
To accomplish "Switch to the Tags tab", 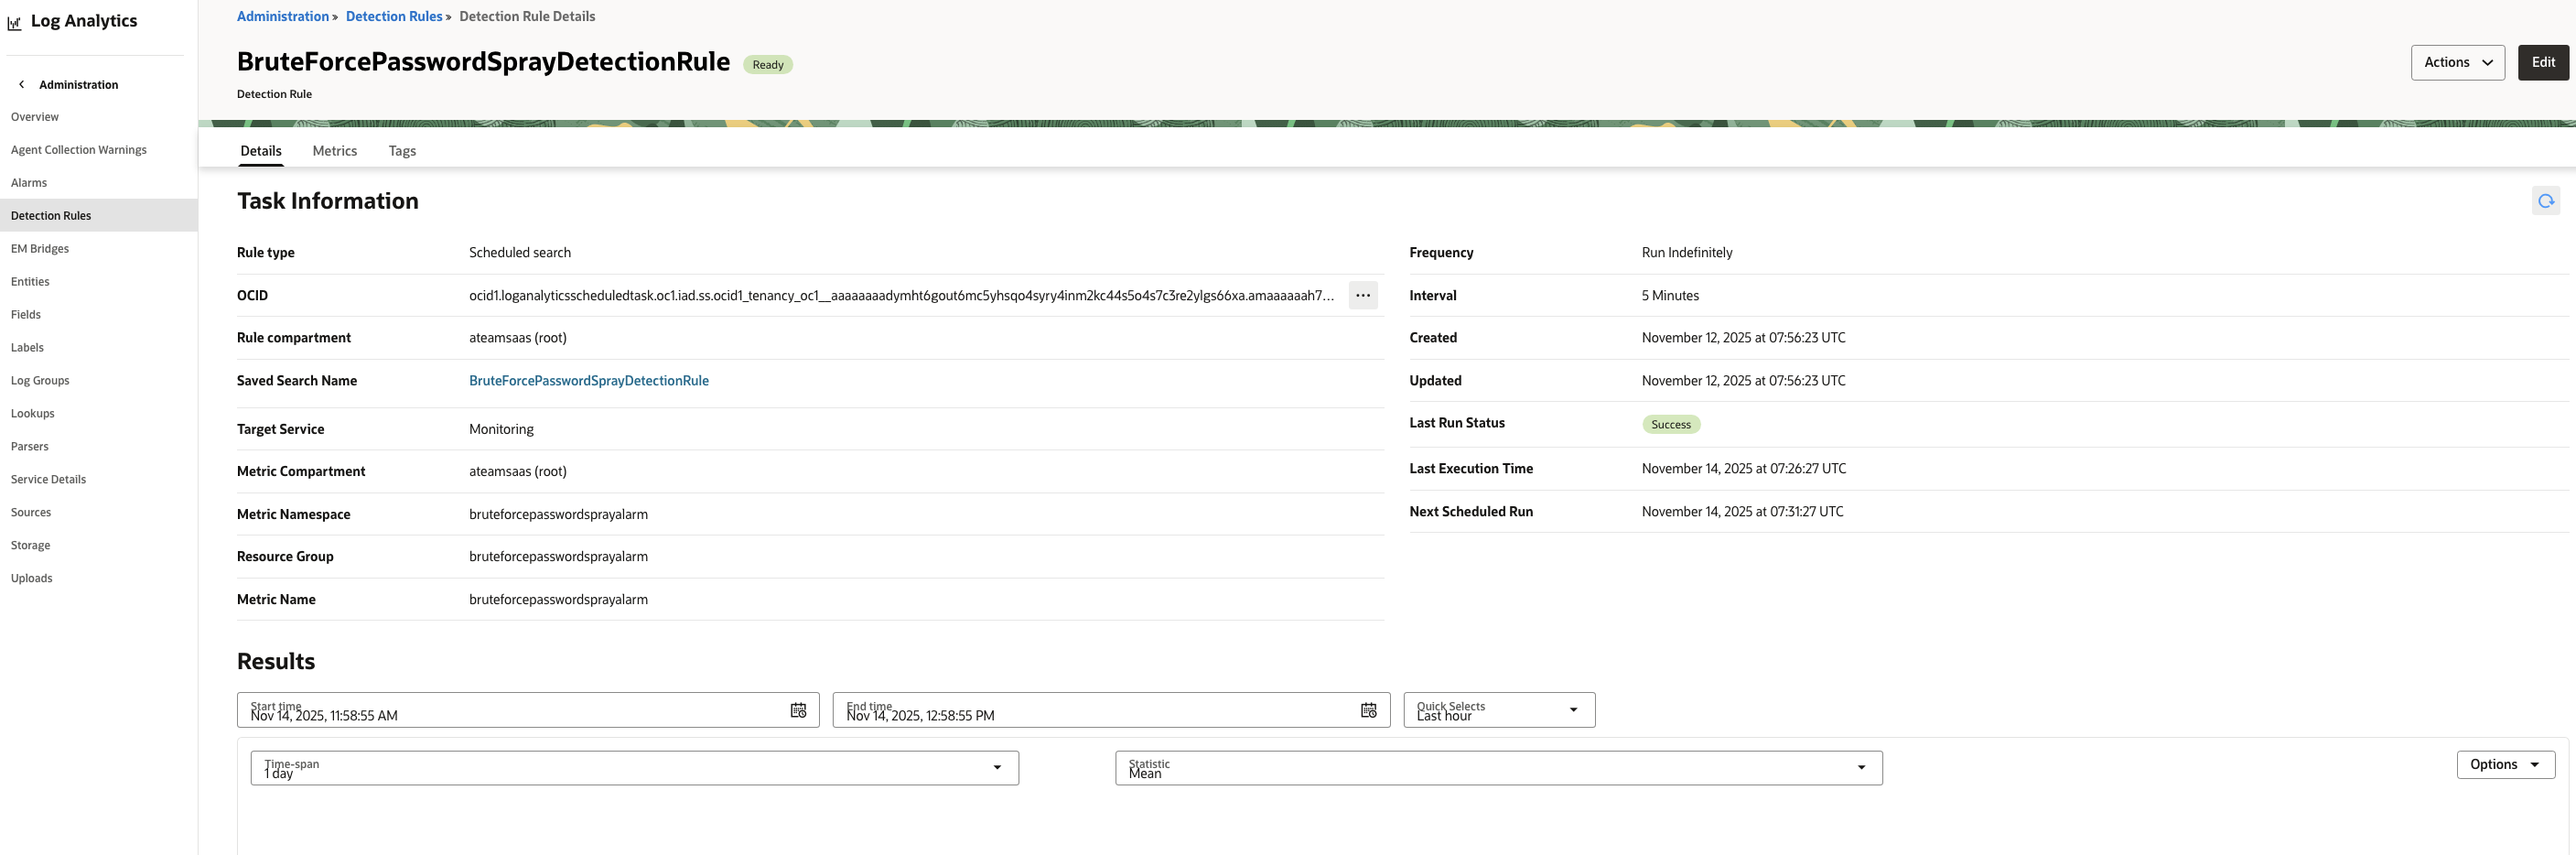I will coord(402,151).
